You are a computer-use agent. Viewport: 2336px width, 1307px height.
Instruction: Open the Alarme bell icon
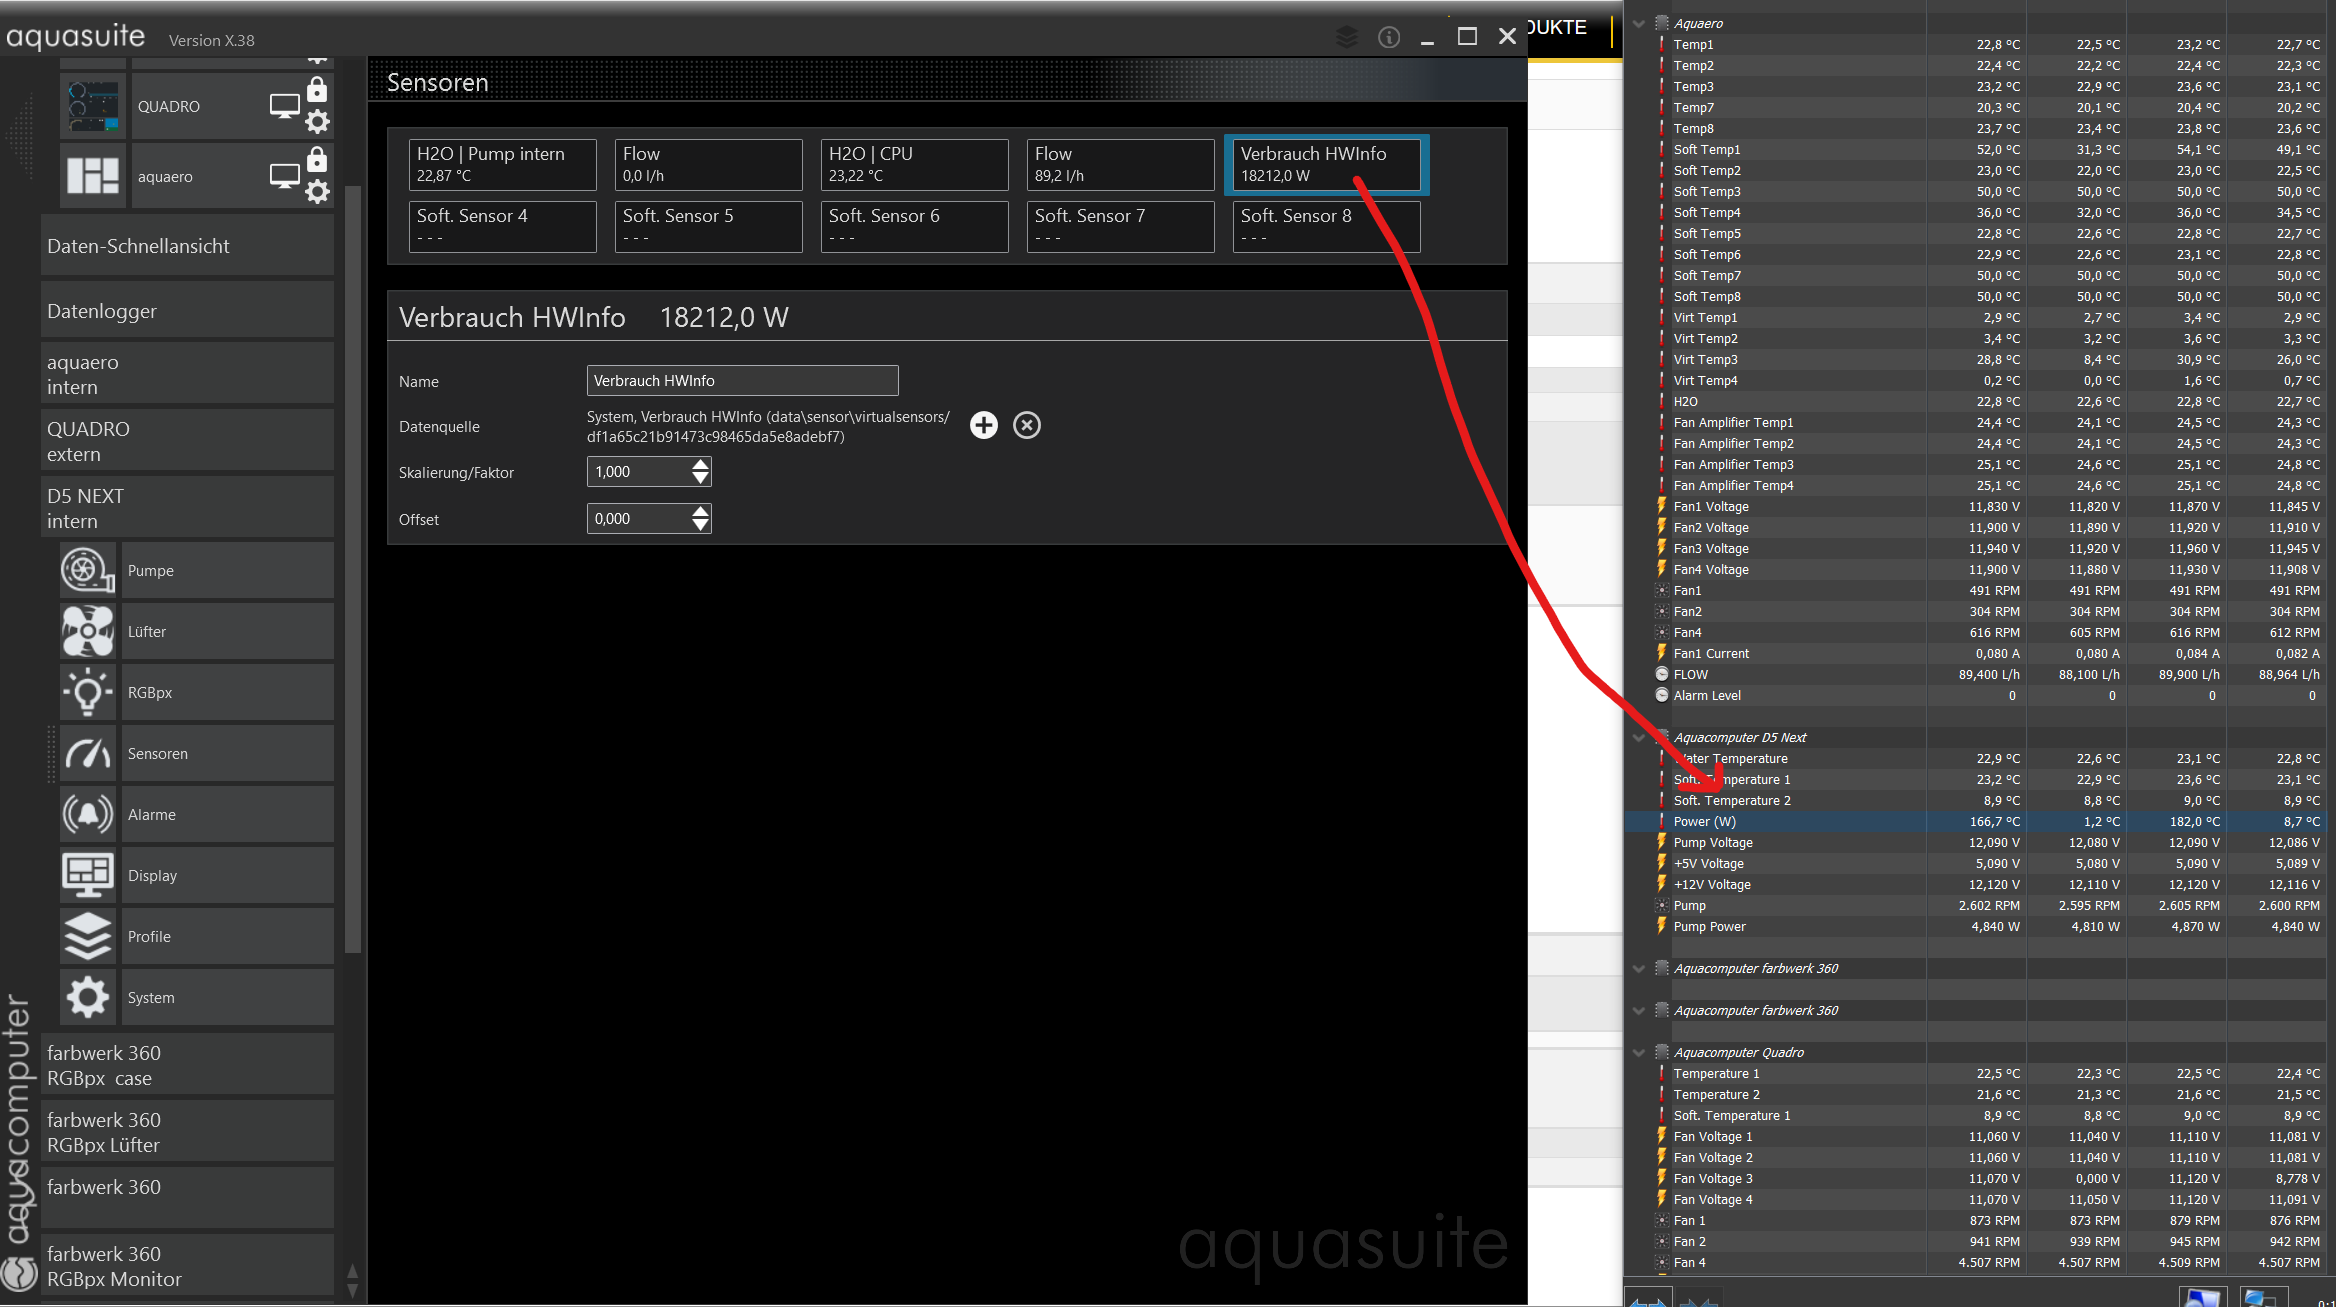pos(88,815)
